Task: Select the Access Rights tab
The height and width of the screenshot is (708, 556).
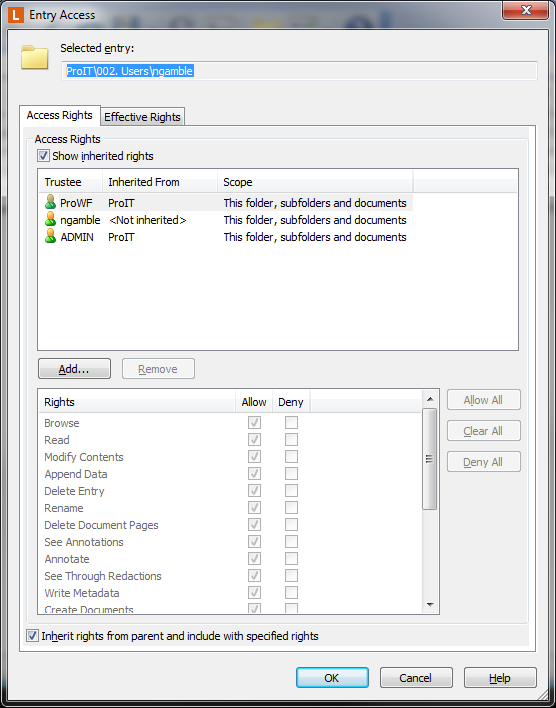Action: click(x=60, y=115)
